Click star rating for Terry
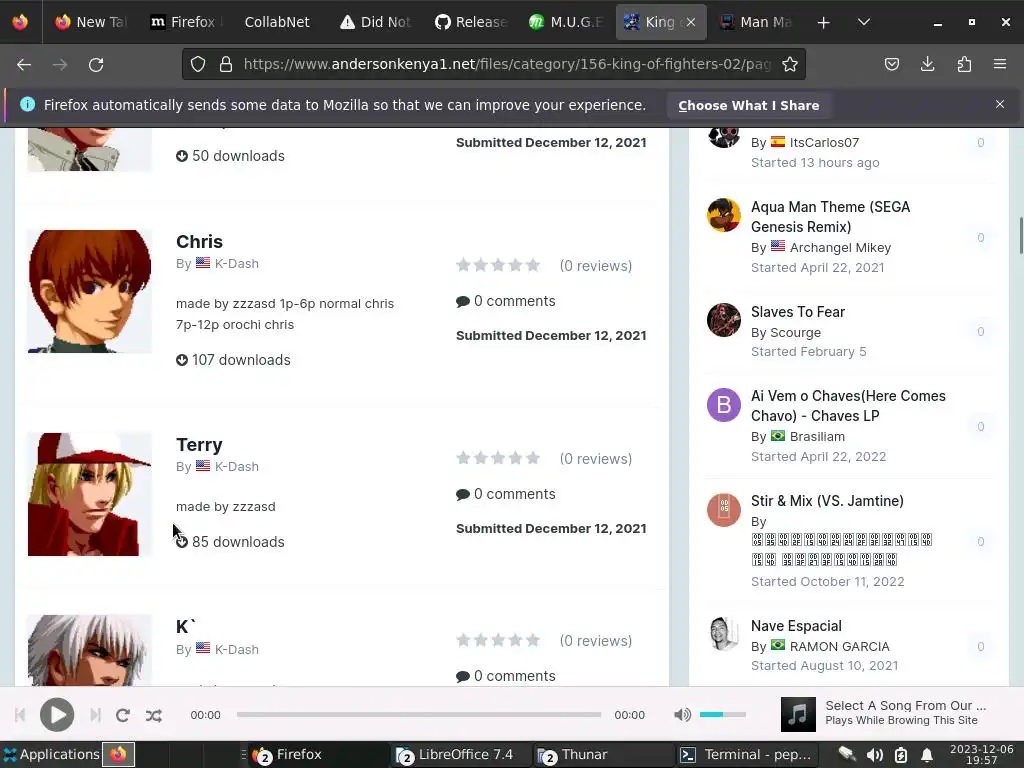Viewport: 1024px width, 768px height. point(498,458)
